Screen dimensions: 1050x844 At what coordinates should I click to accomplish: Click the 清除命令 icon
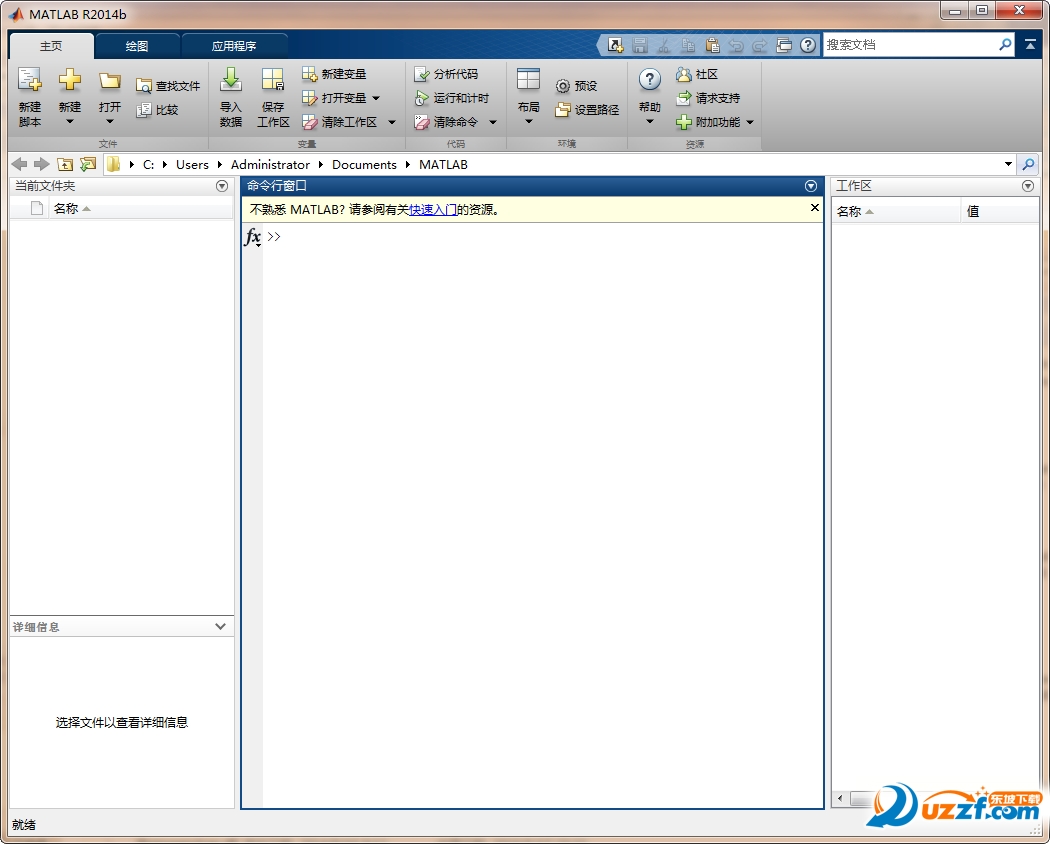point(421,122)
